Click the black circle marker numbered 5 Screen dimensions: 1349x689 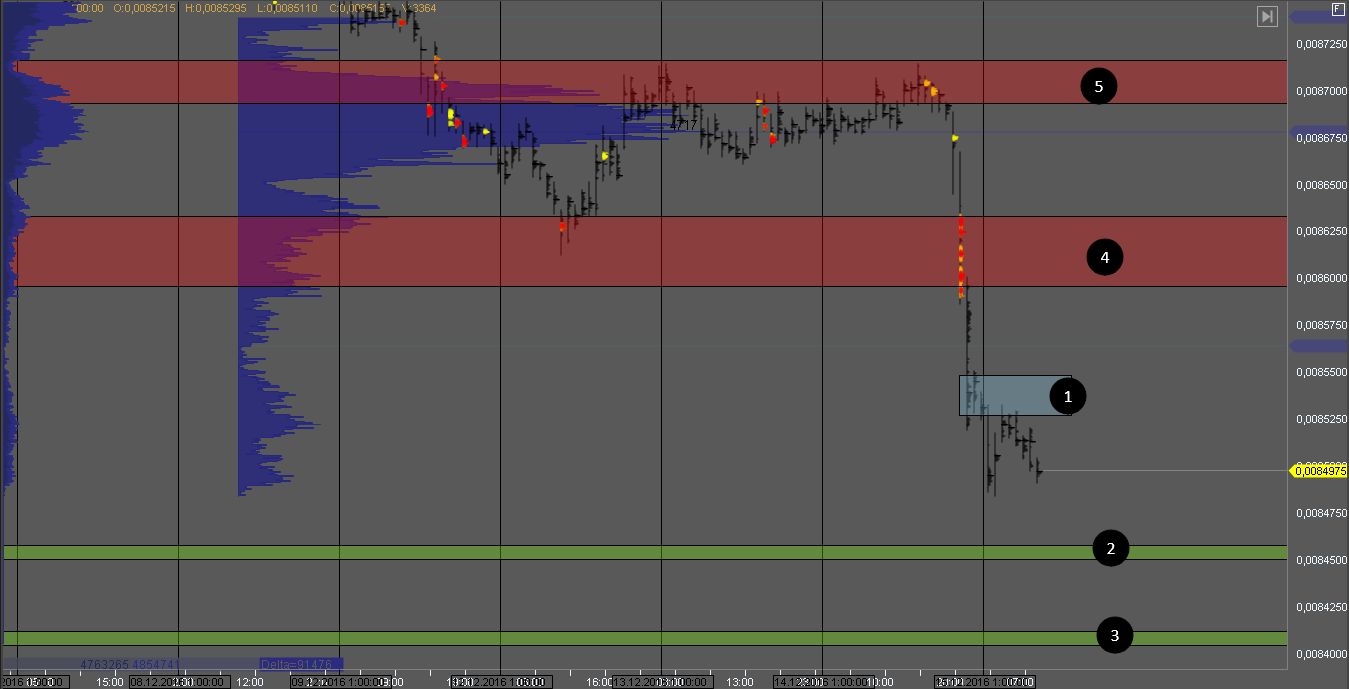click(x=1099, y=87)
